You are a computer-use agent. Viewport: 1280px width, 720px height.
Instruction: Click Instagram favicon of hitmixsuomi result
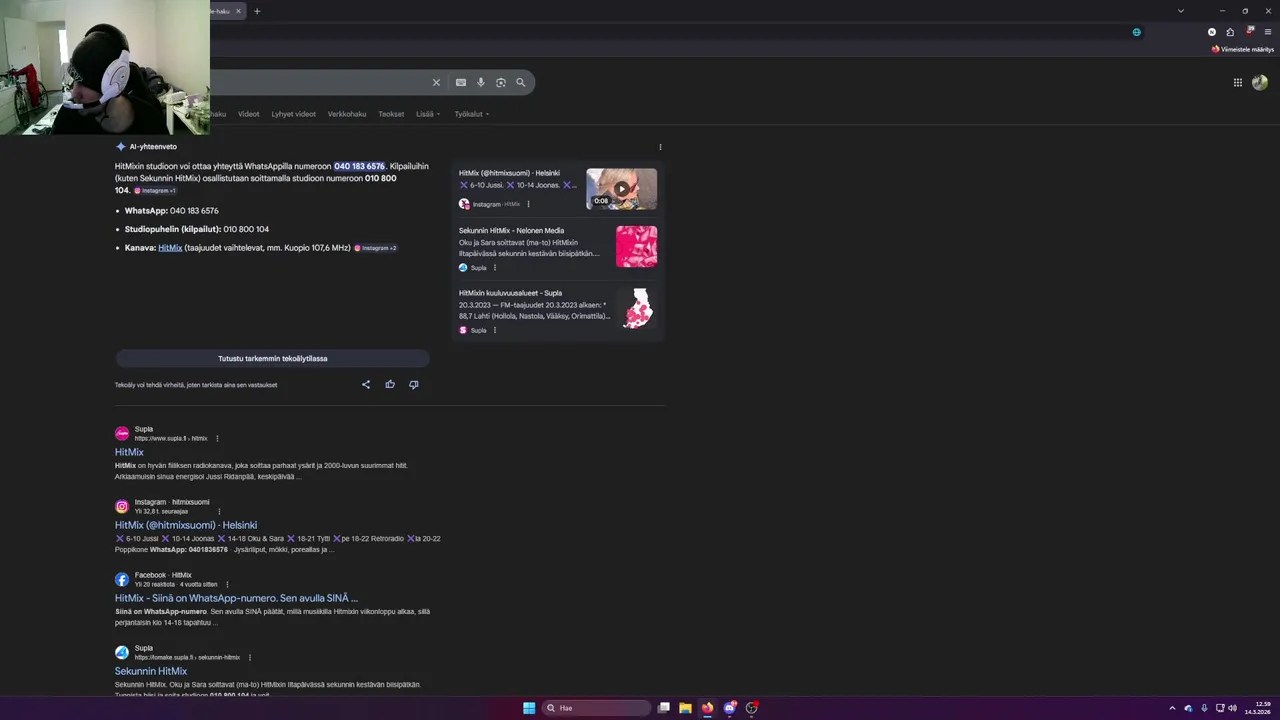pyautogui.click(x=122, y=506)
